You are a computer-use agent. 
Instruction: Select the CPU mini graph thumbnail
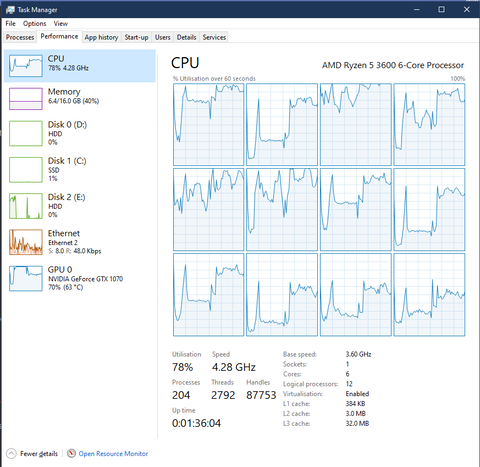(26, 66)
